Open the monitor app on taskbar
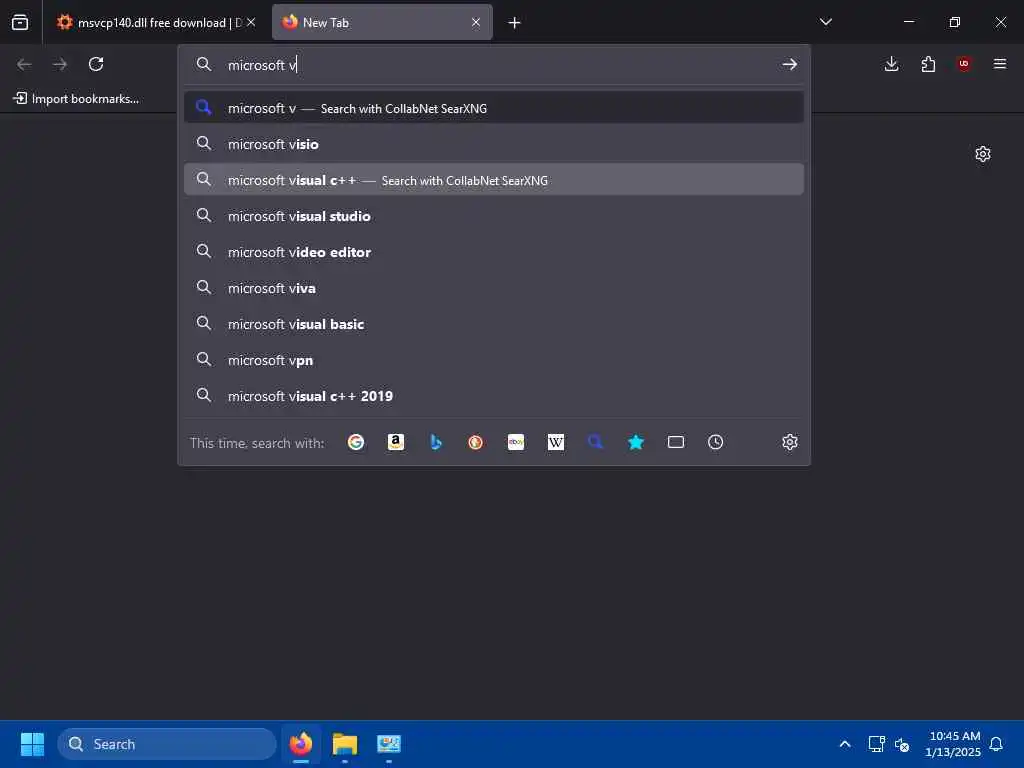1024x768 pixels. click(x=389, y=744)
